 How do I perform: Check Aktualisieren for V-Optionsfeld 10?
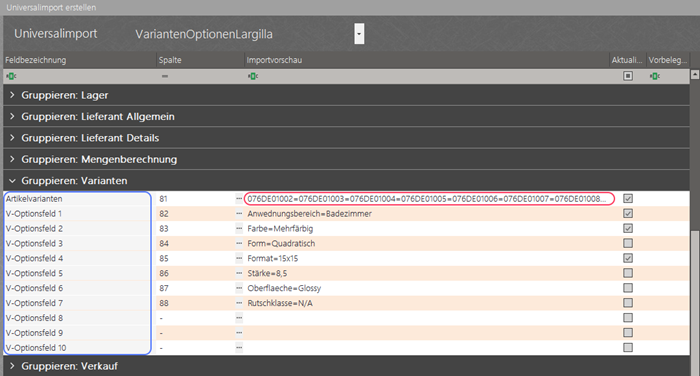coord(628,347)
